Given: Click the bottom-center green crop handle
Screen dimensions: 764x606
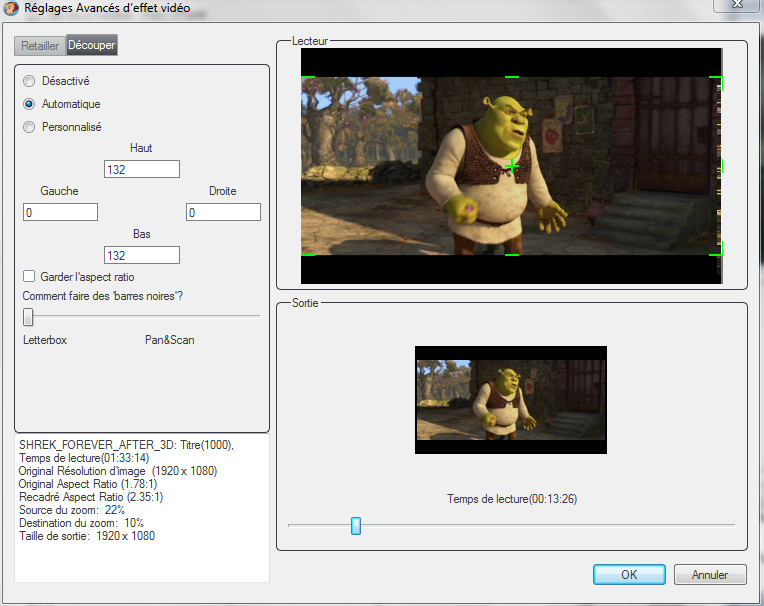Looking at the screenshot, I should coord(512,254).
